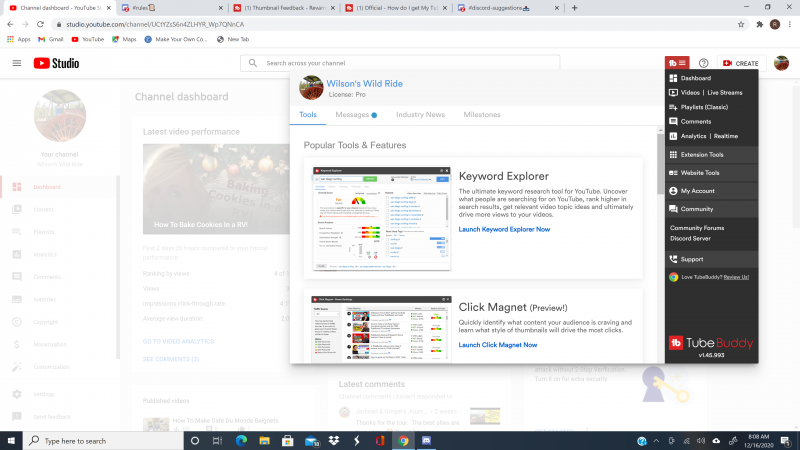Image resolution: width=800 pixels, height=450 pixels.
Task: Open Chrome from the Windows taskbar
Action: pos(403,440)
